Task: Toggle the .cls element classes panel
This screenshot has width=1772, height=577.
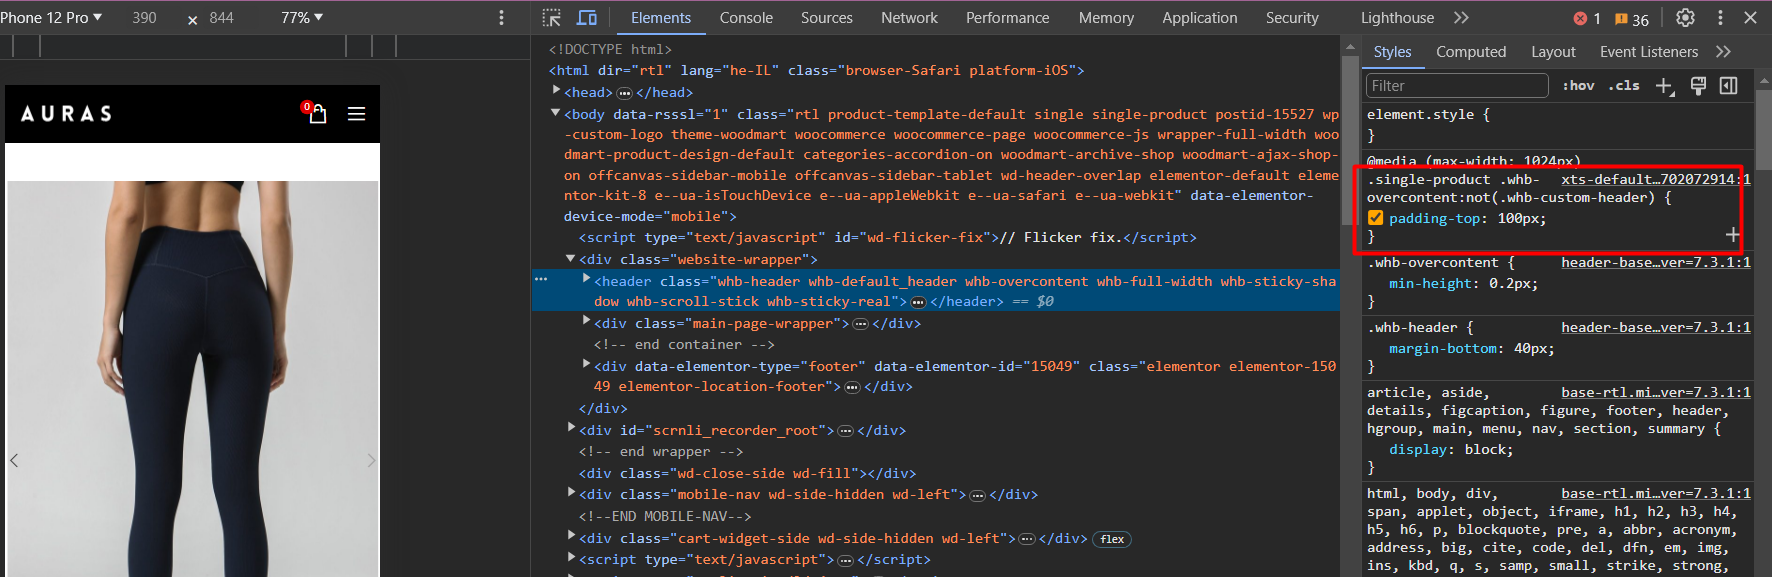Action: [1624, 86]
